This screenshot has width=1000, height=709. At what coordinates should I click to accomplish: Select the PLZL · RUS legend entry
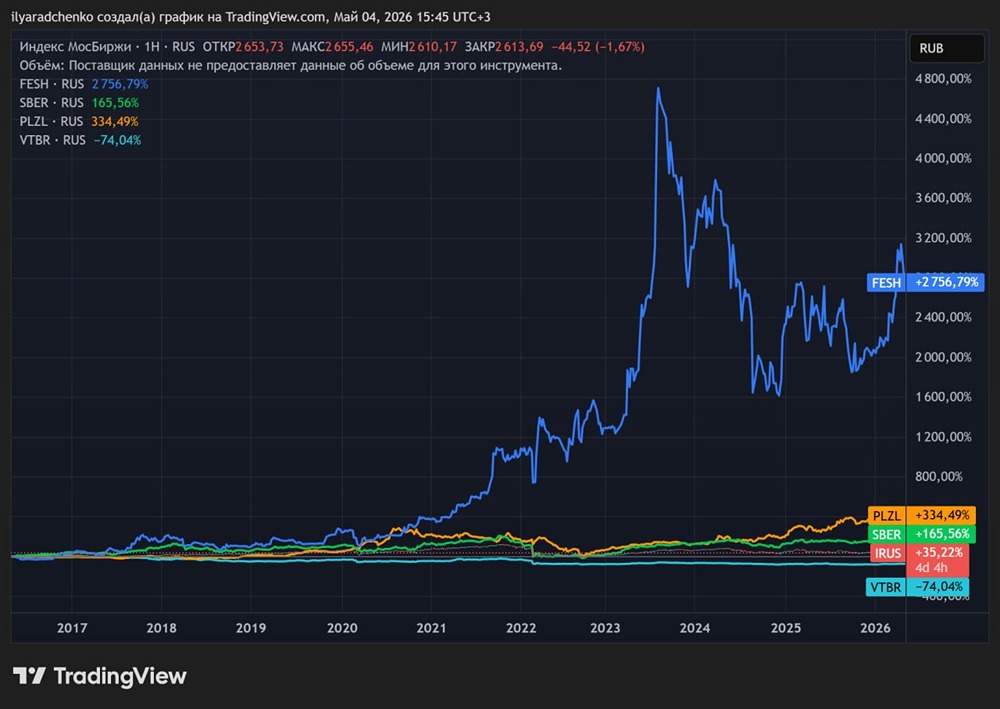click(x=51, y=121)
